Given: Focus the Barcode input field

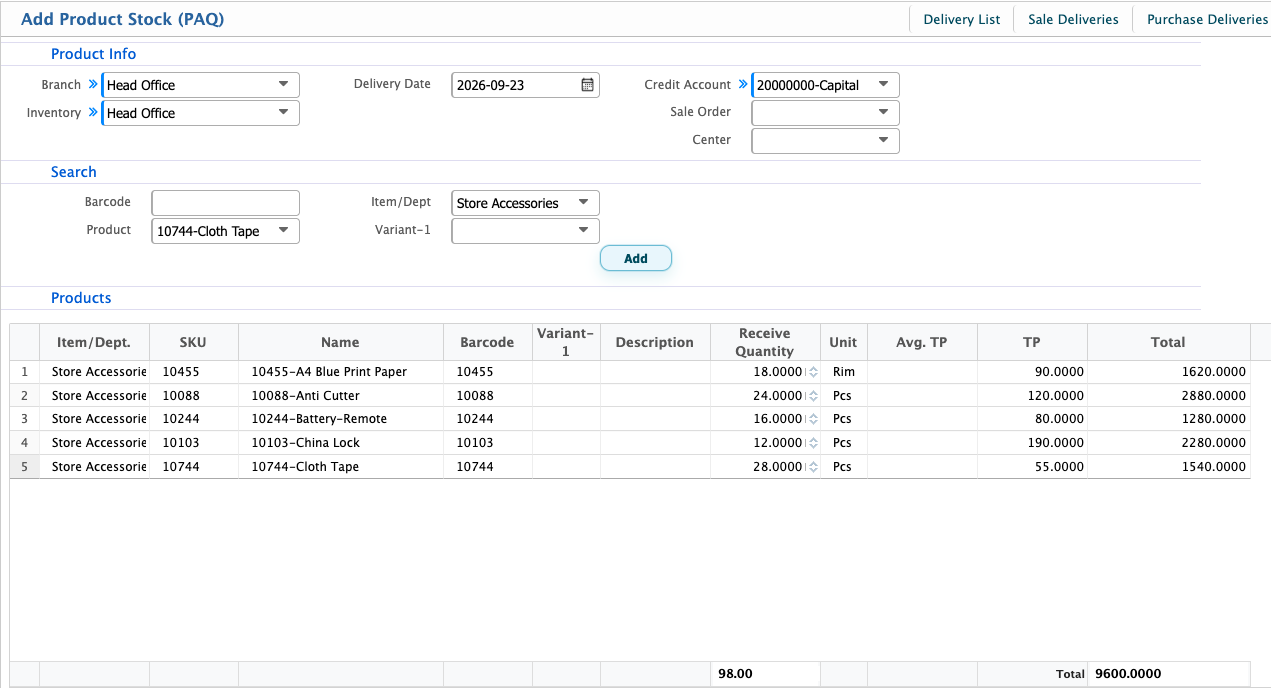Looking at the screenshot, I should point(226,203).
